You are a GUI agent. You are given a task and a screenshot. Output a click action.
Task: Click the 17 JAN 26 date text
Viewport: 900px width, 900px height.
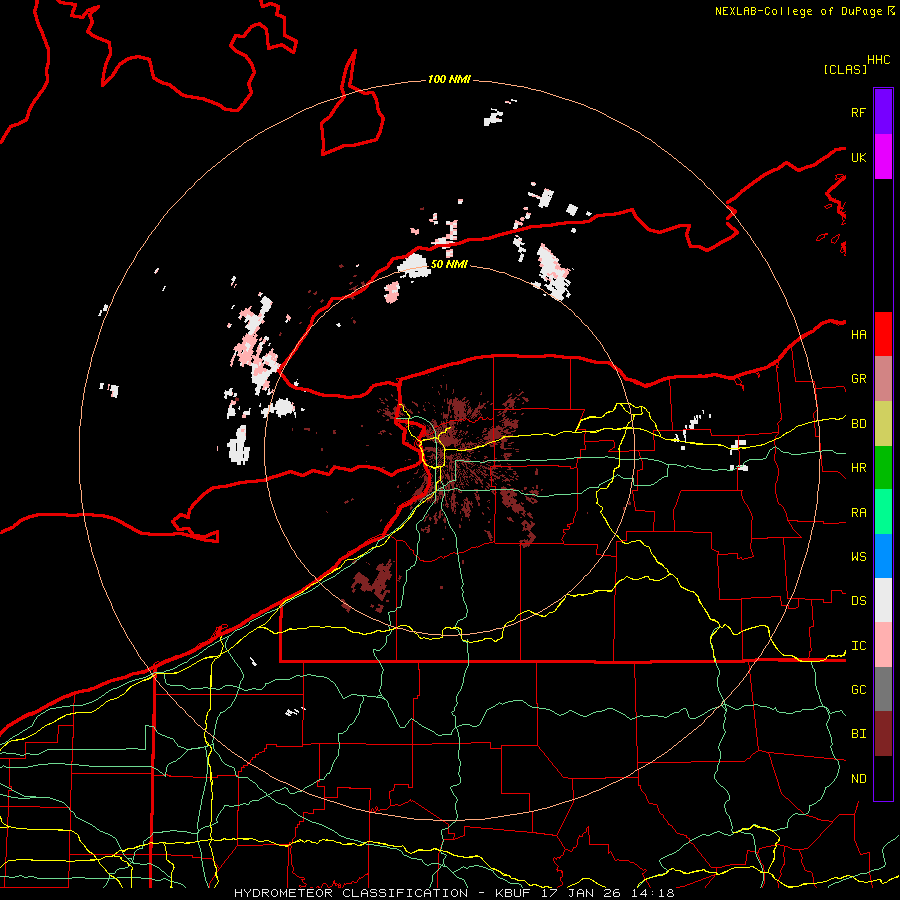pos(581,893)
